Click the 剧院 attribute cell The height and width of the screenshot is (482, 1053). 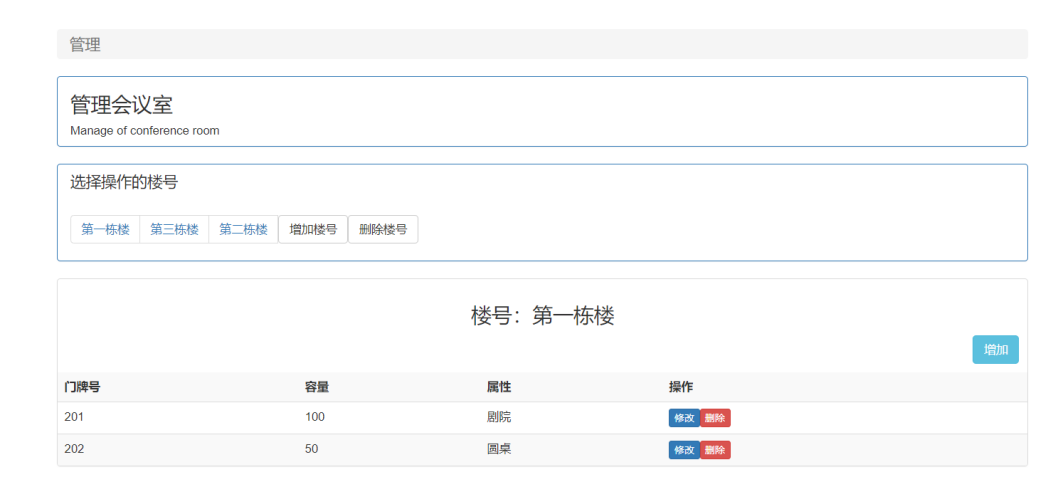click(x=499, y=418)
